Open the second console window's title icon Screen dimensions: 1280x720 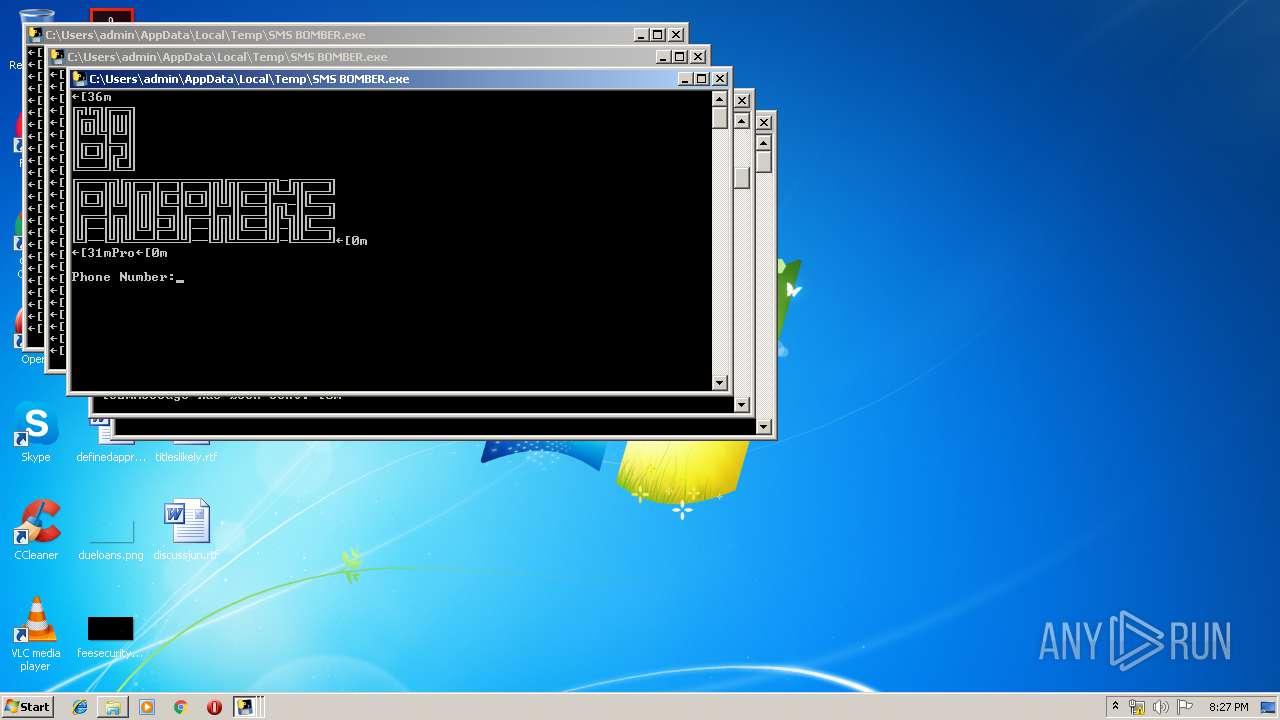(x=57, y=57)
